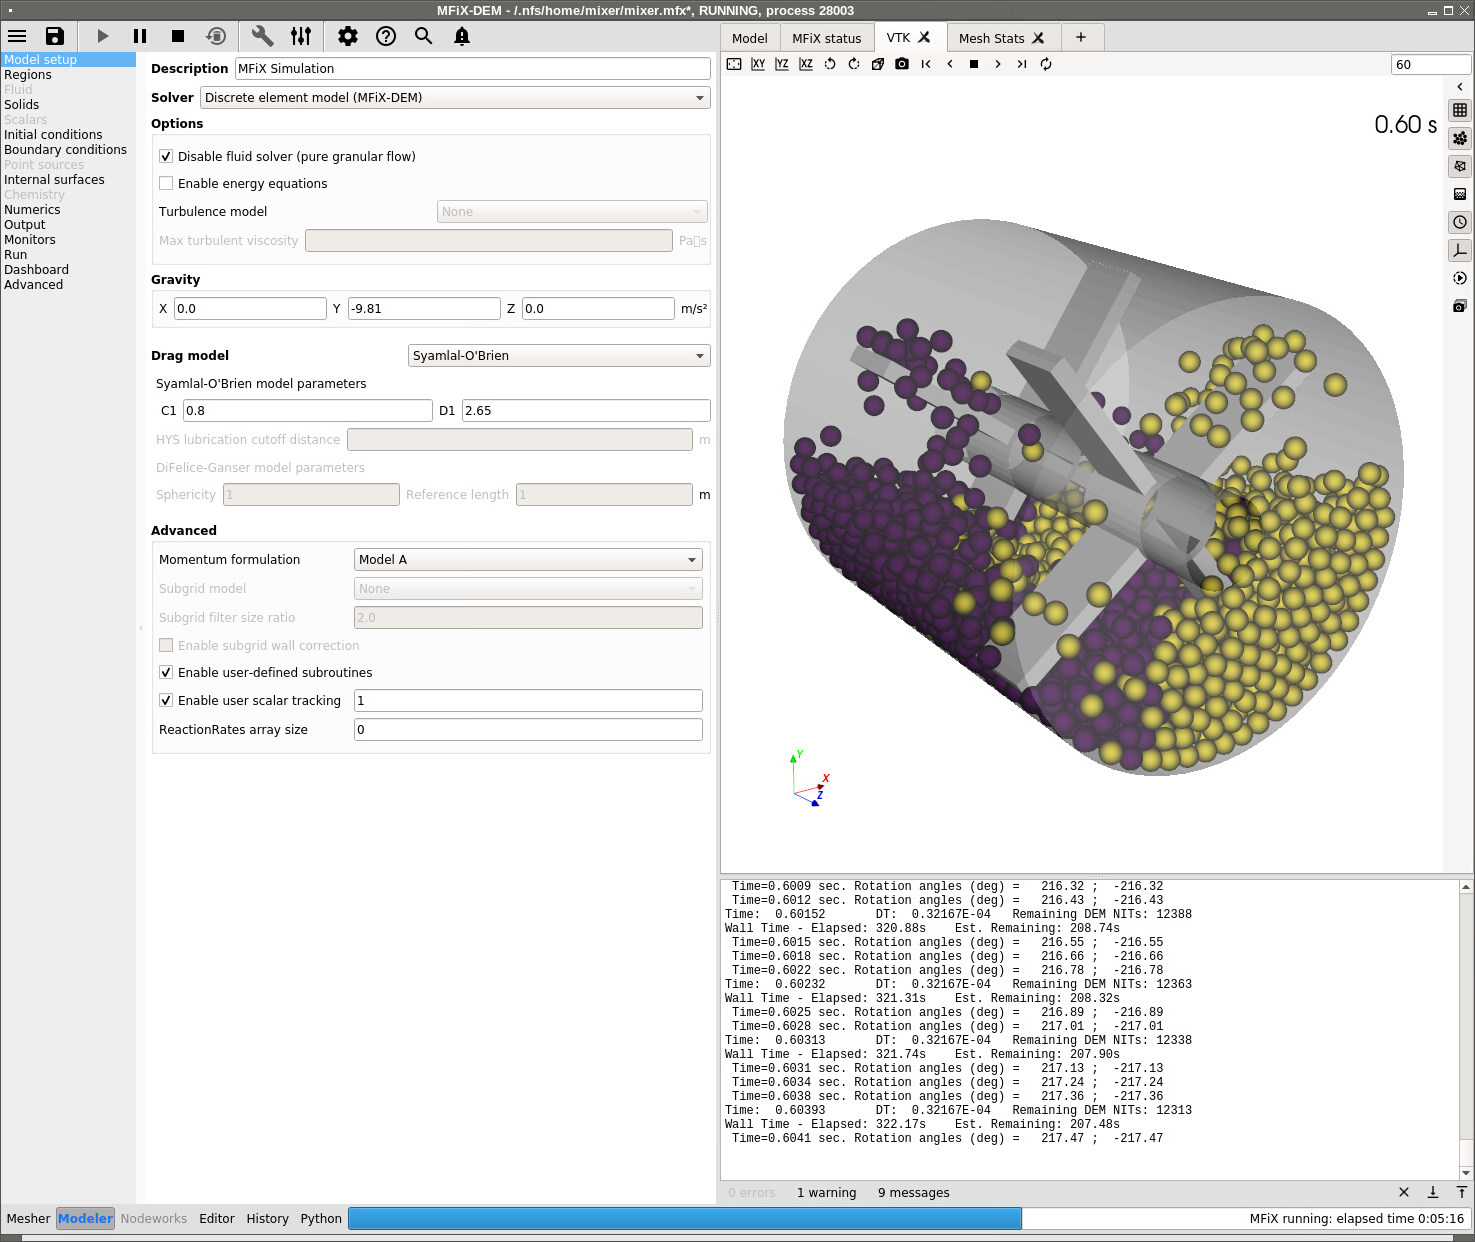Open Momentum formulation dropdown
This screenshot has width=1475, height=1242.
528,560
